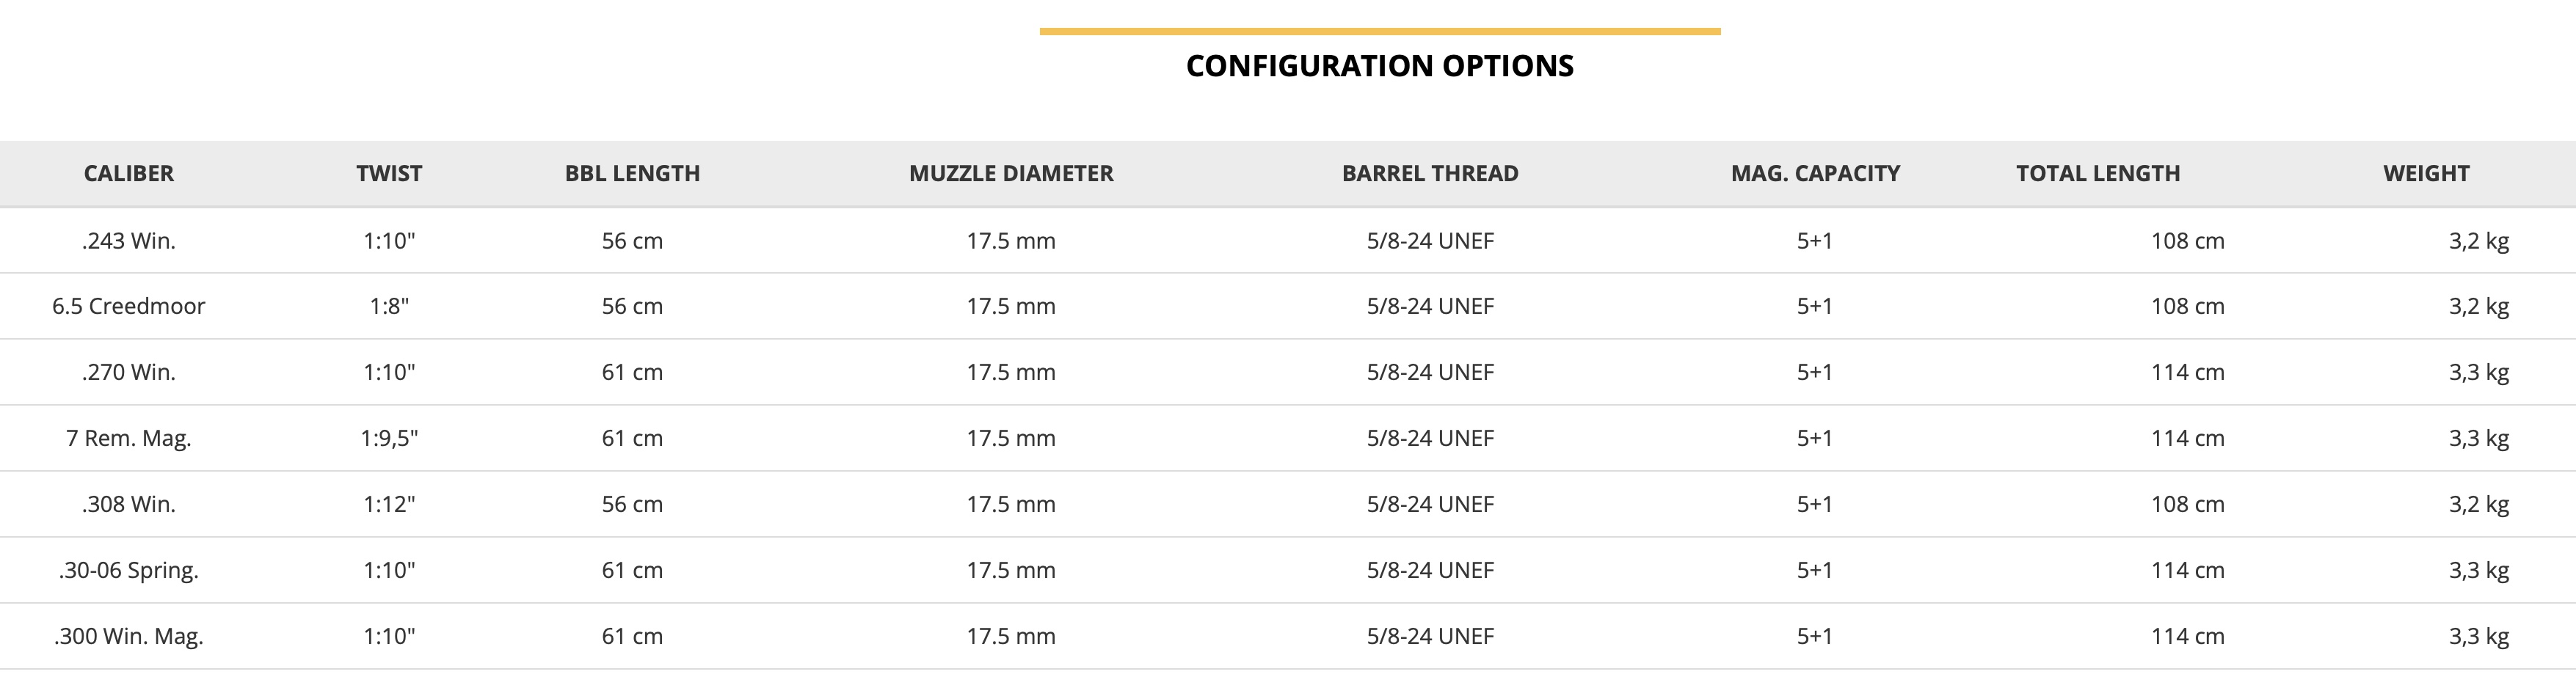The width and height of the screenshot is (2576, 688).
Task: Click the TOTAL LENGTH column header
Action: click(x=2098, y=174)
